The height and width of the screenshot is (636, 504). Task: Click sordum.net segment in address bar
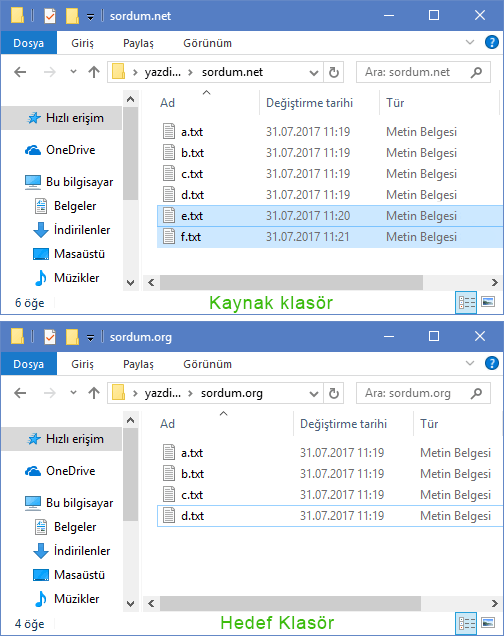(x=232, y=72)
